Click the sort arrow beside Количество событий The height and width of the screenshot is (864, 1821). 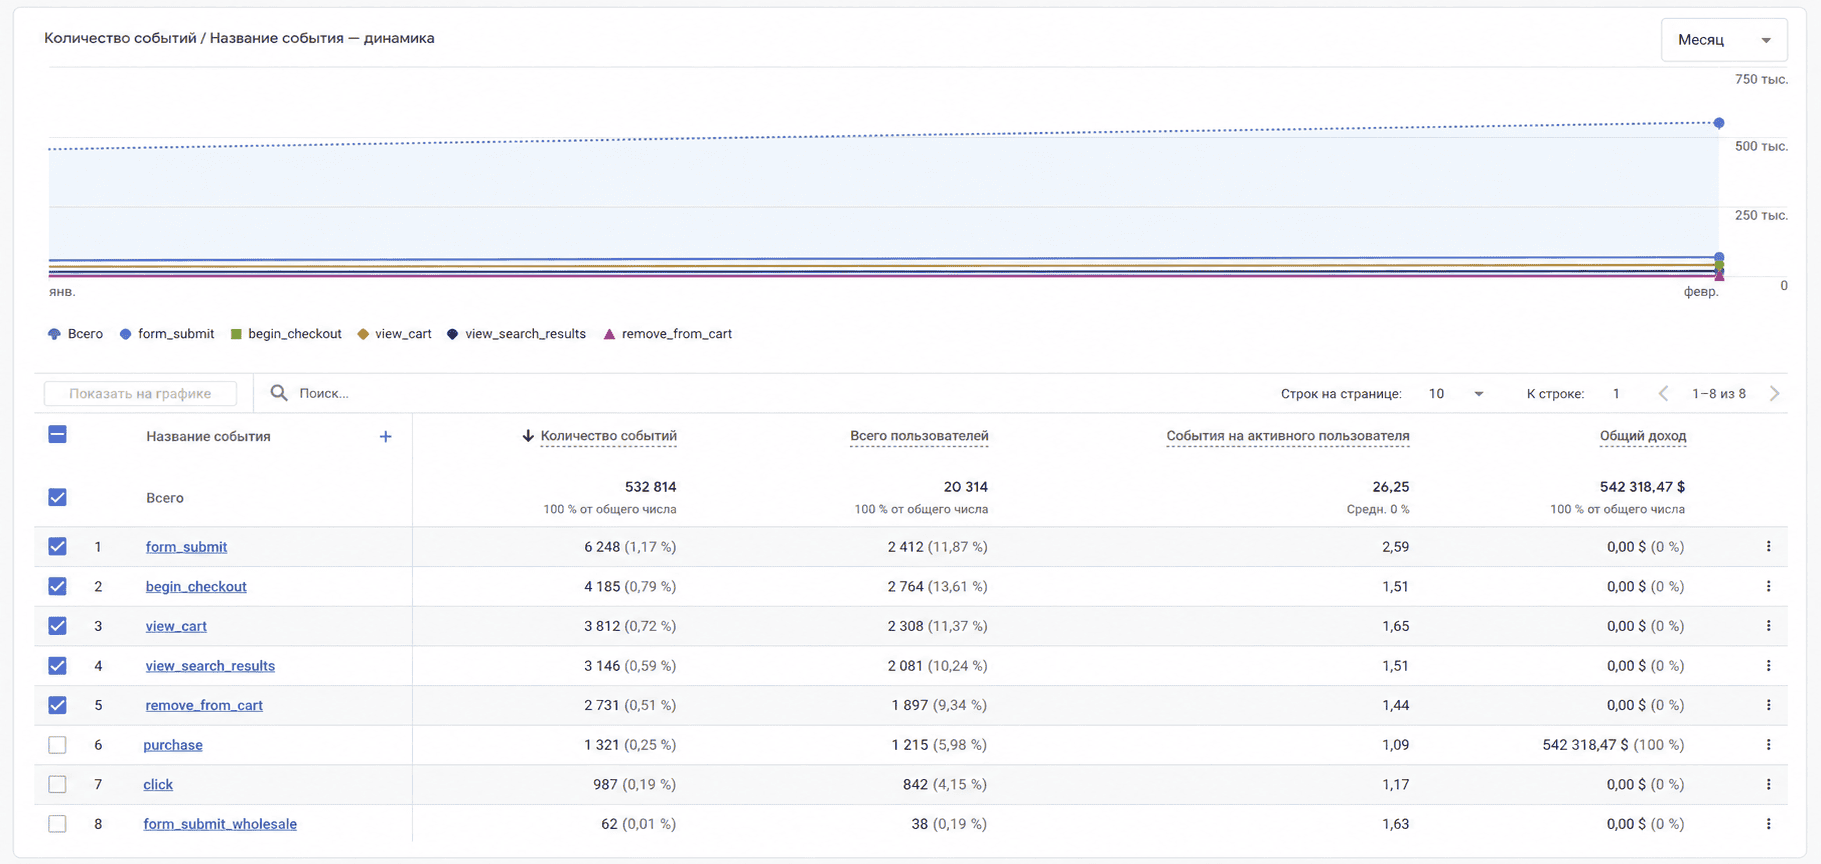pyautogui.click(x=528, y=436)
